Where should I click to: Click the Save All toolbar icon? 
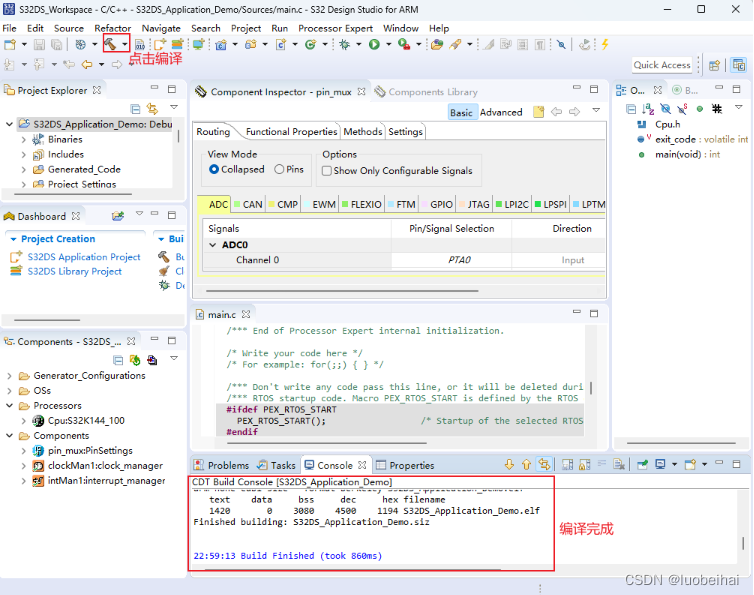pos(56,45)
